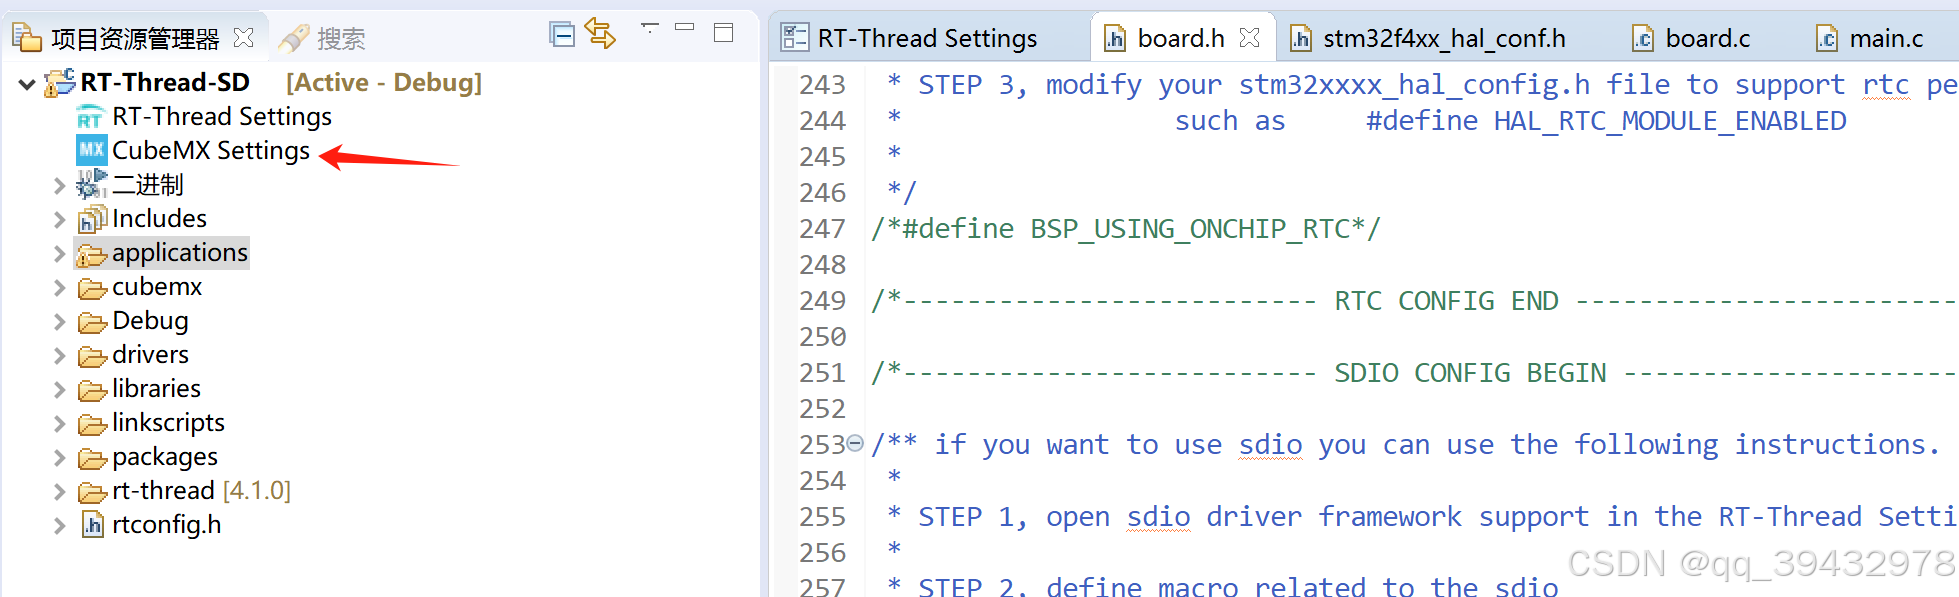Expand the linkscripts folder
Viewport: 1959px width, 597px height.
pyautogui.click(x=59, y=424)
